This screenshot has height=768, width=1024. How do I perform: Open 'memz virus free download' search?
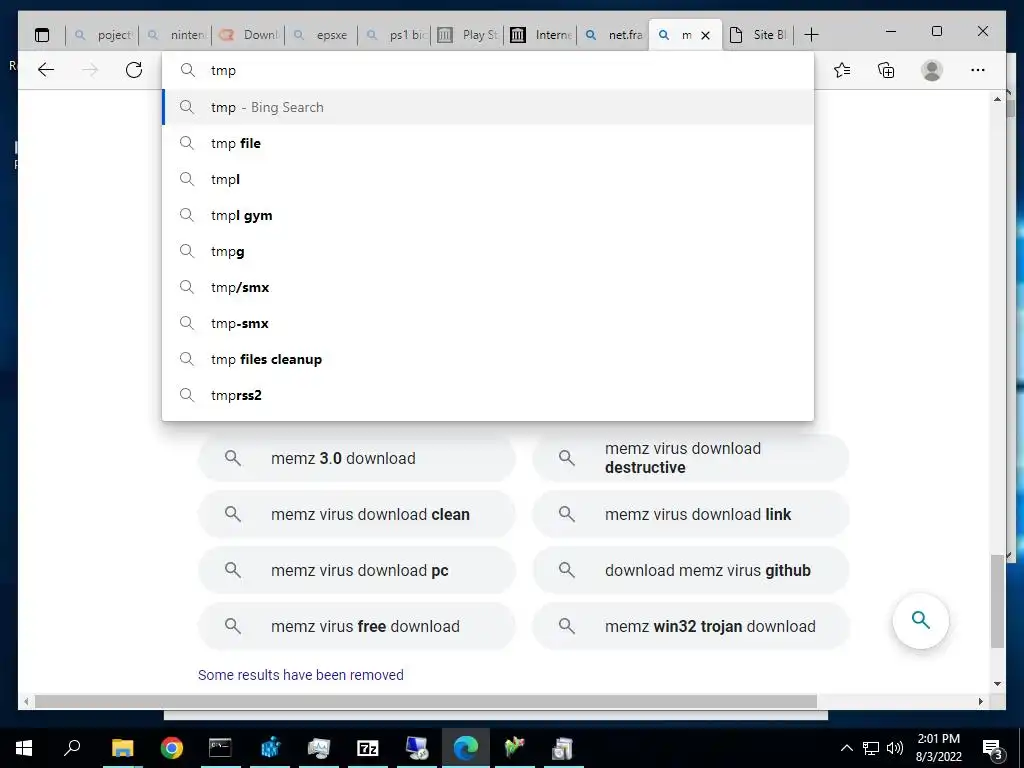357,626
